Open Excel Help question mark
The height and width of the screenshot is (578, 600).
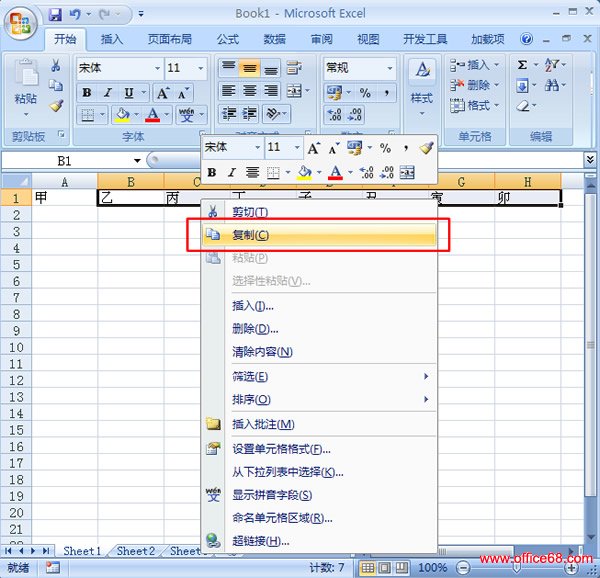(x=527, y=39)
